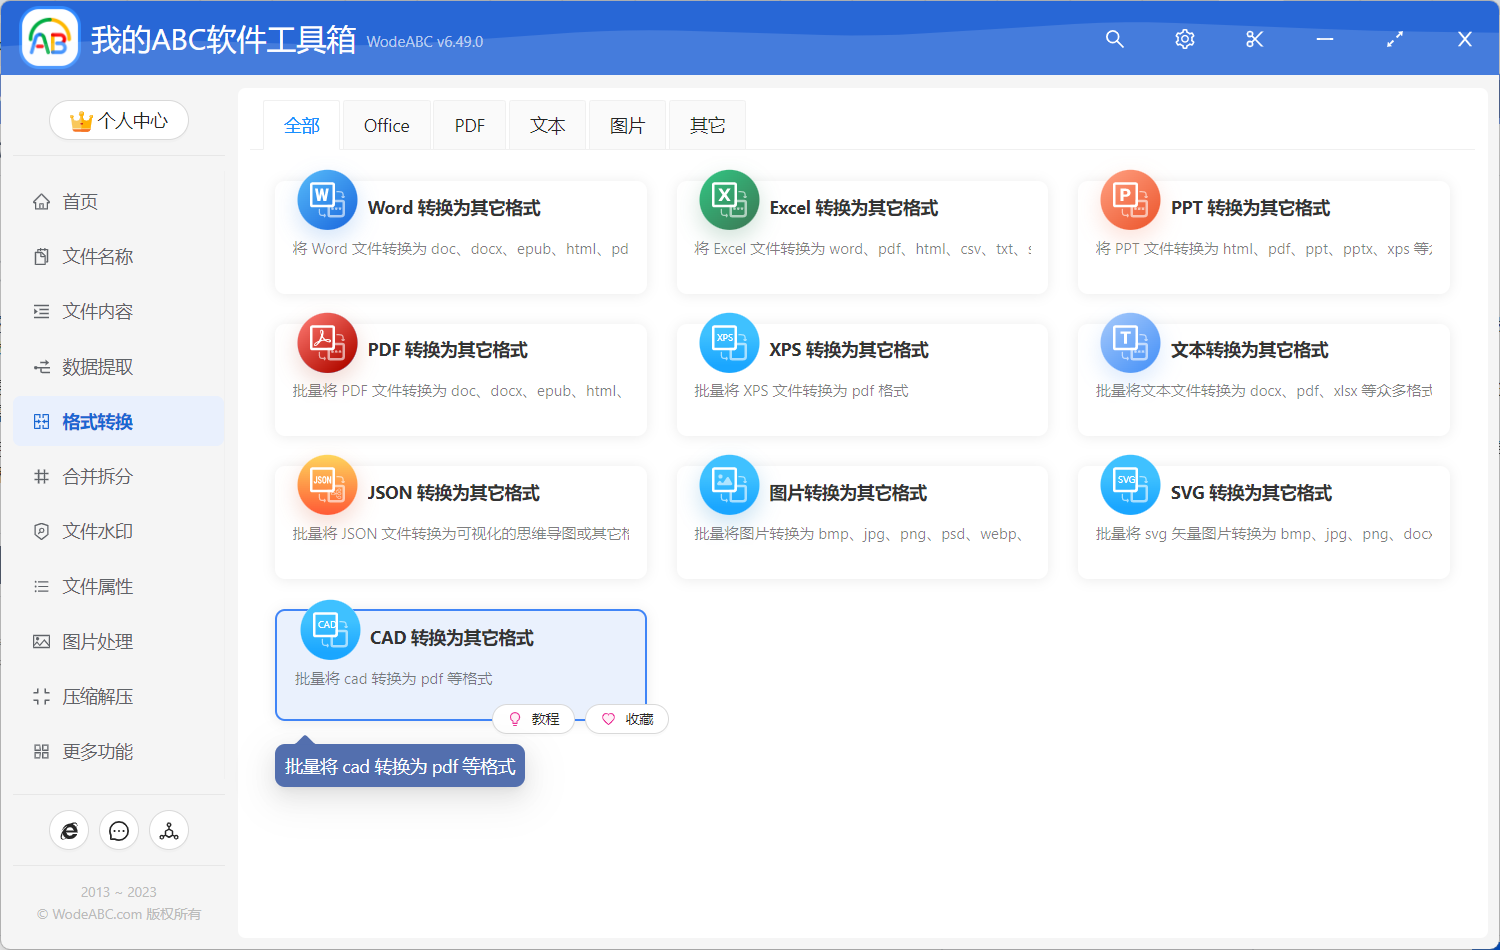The height and width of the screenshot is (950, 1500).
Task: Click the scissors screenshot icon
Action: click(1254, 39)
